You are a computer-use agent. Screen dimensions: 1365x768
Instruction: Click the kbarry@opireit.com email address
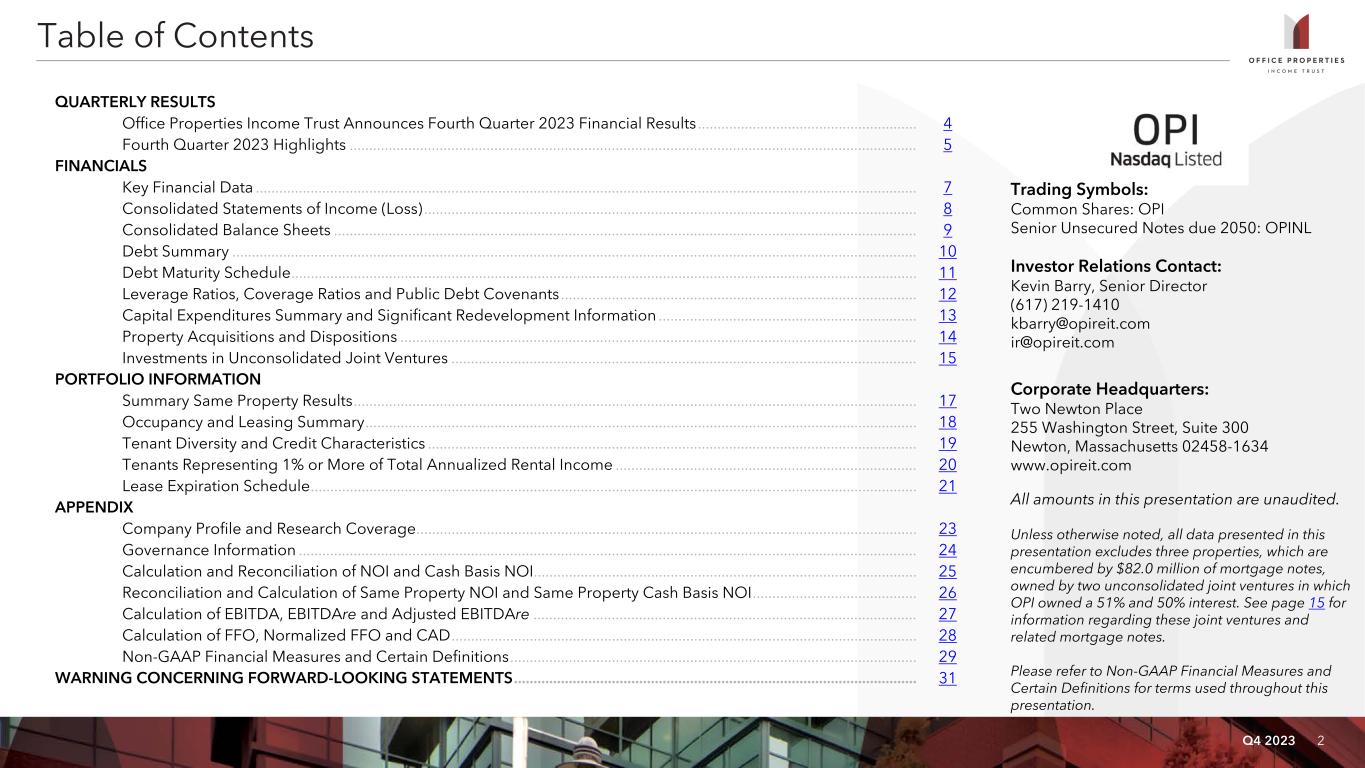point(1080,324)
